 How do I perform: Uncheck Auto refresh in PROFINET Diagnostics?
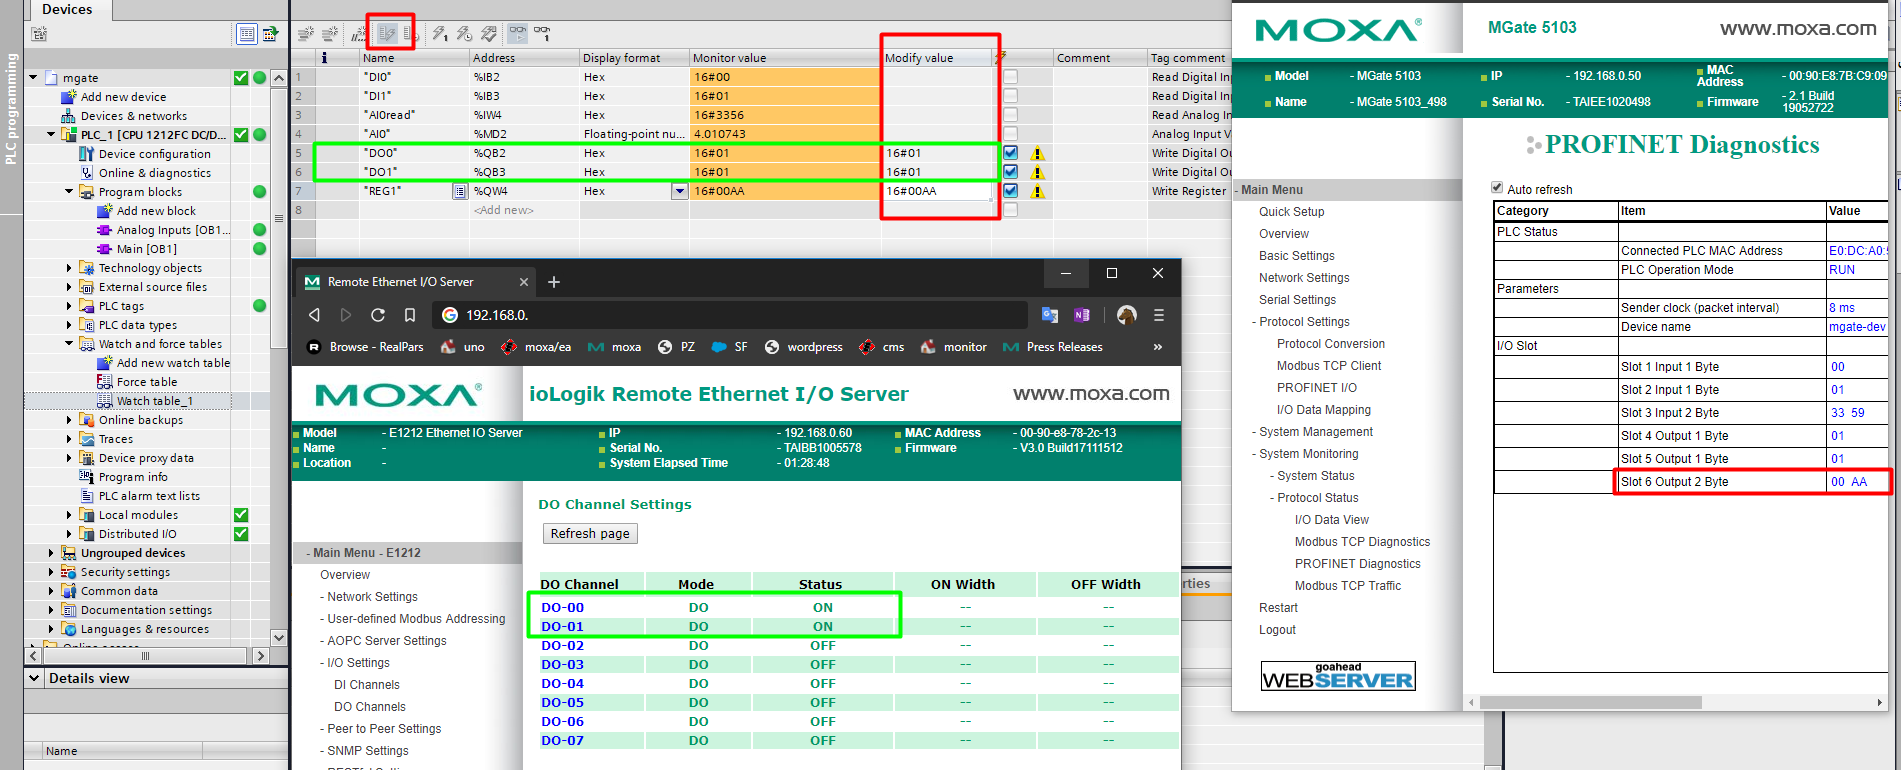coord(1497,187)
